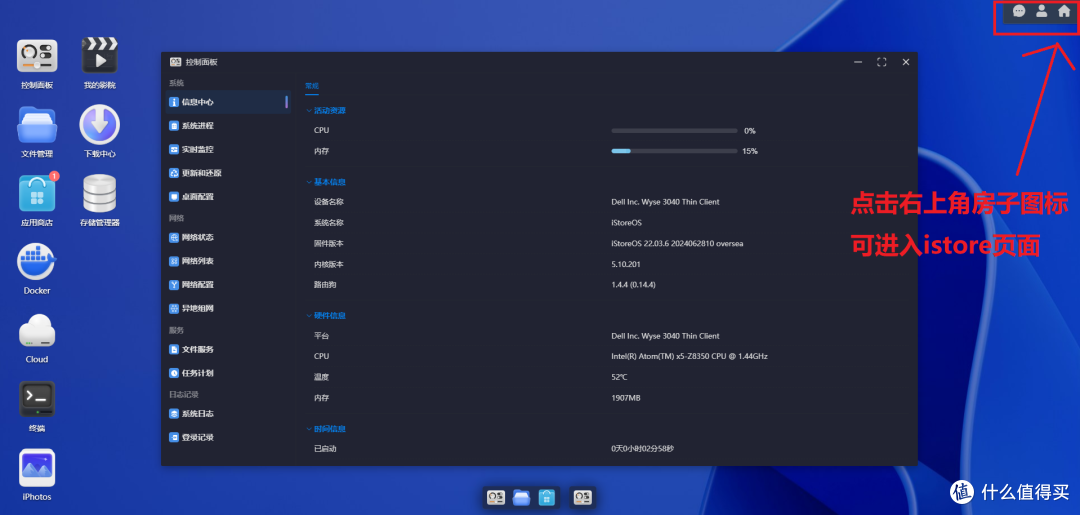This screenshot has height=515, width=1080.
Task: Click the system name value iStoreOS
Action: coord(627,223)
